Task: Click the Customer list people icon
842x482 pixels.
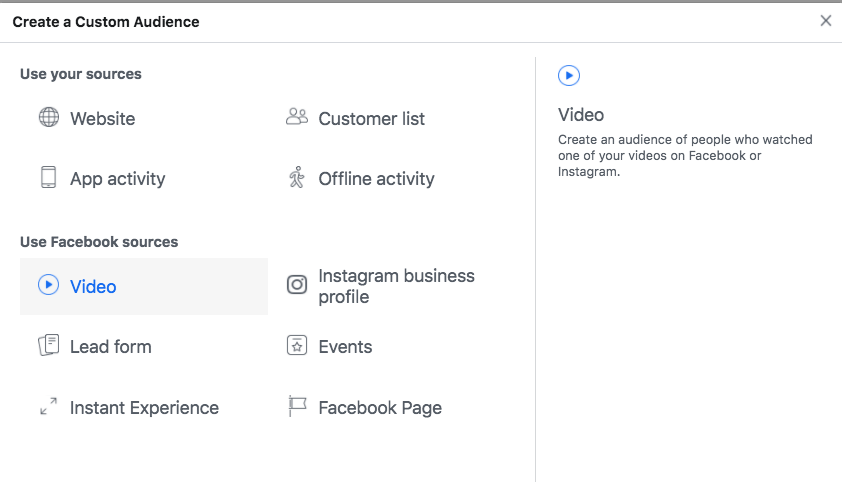Action: 296,116
